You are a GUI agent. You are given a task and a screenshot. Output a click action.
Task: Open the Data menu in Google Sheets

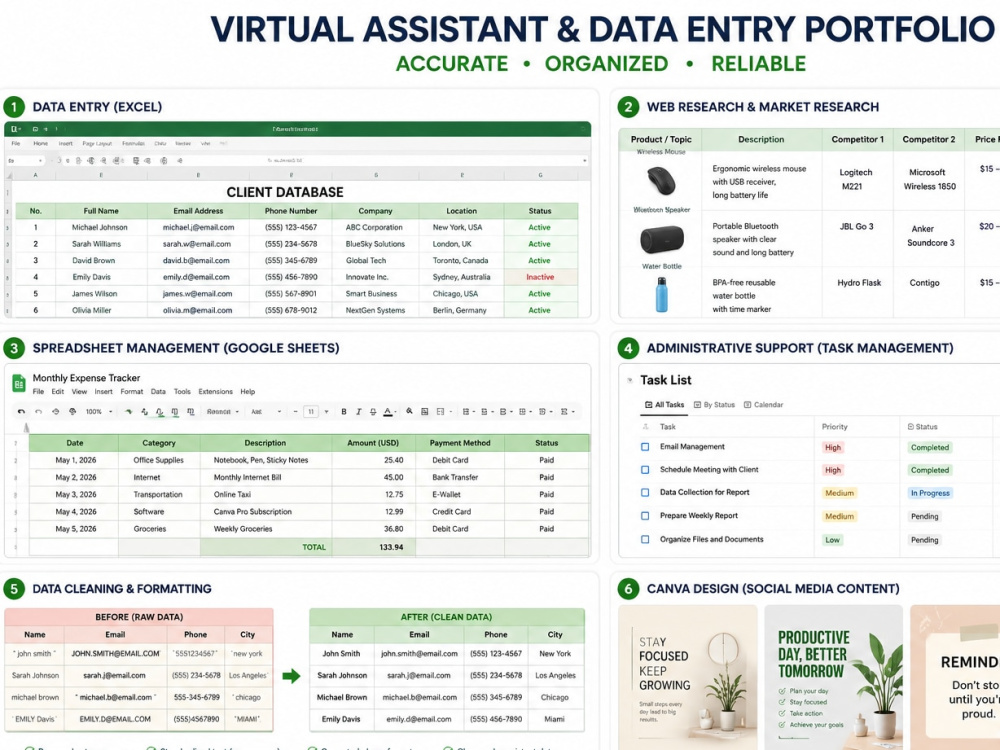[158, 392]
